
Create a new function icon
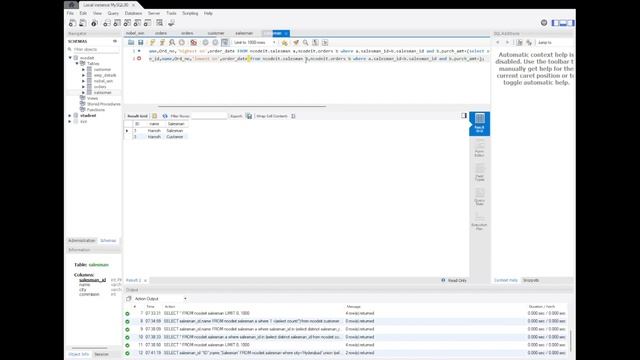point(148,23)
